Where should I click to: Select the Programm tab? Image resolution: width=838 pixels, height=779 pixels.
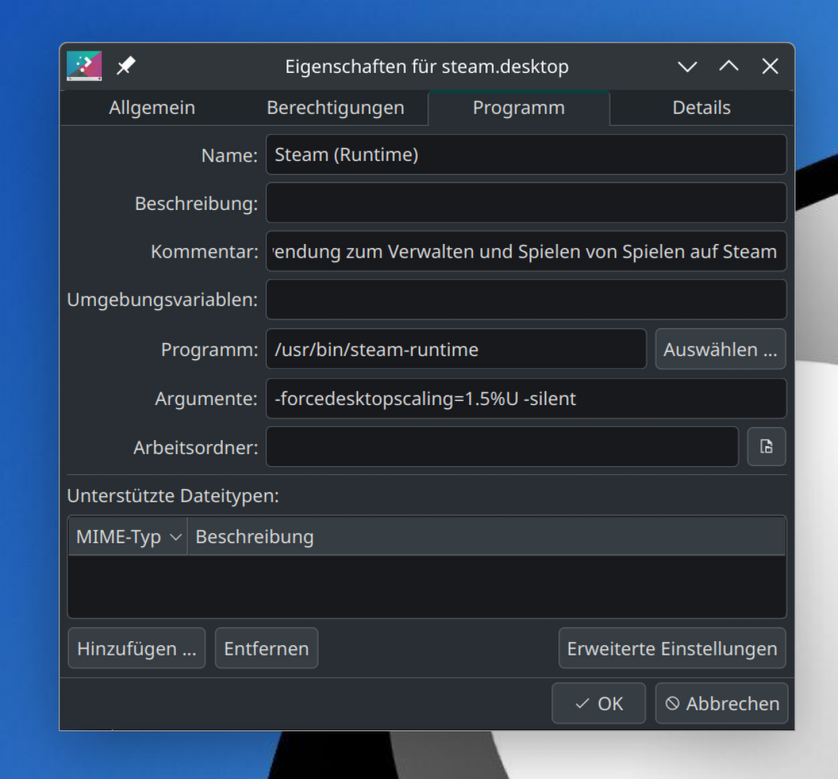[x=519, y=108]
